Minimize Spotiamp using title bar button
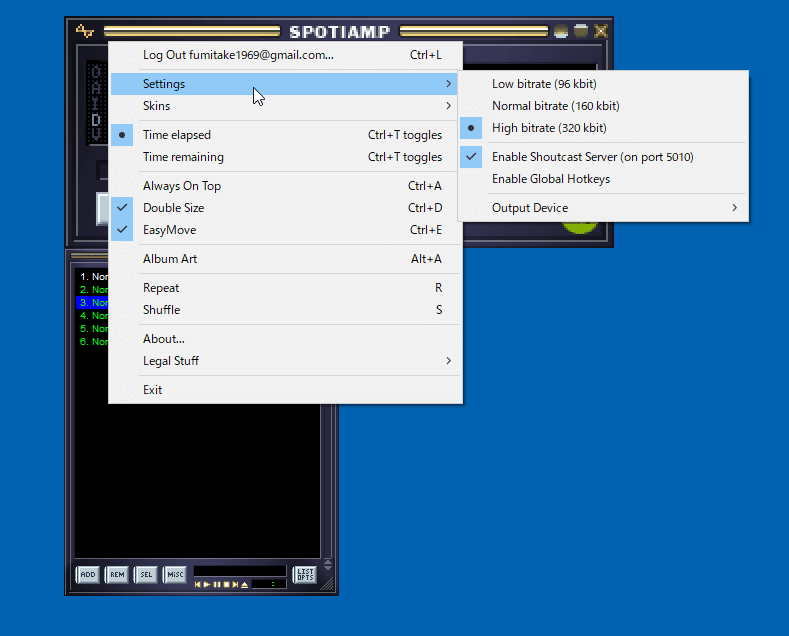This screenshot has width=789, height=636. tap(561, 31)
